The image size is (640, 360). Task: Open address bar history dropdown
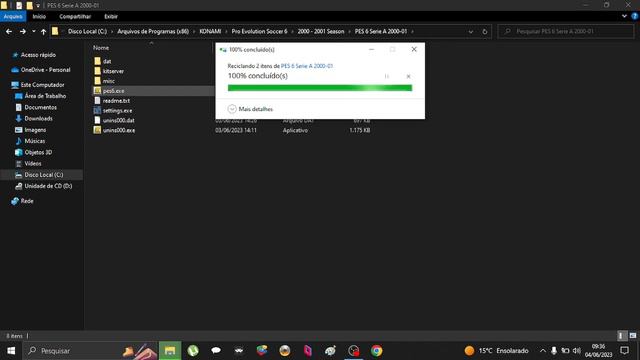pos(471,31)
